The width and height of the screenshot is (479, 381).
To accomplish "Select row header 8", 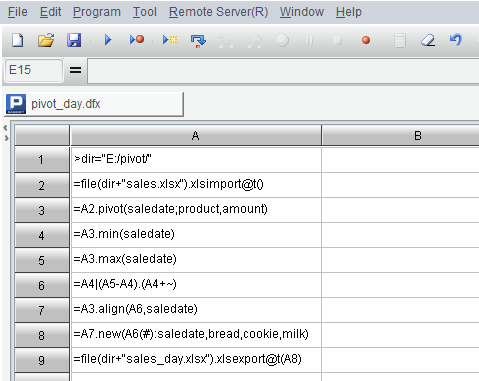I will [42, 335].
